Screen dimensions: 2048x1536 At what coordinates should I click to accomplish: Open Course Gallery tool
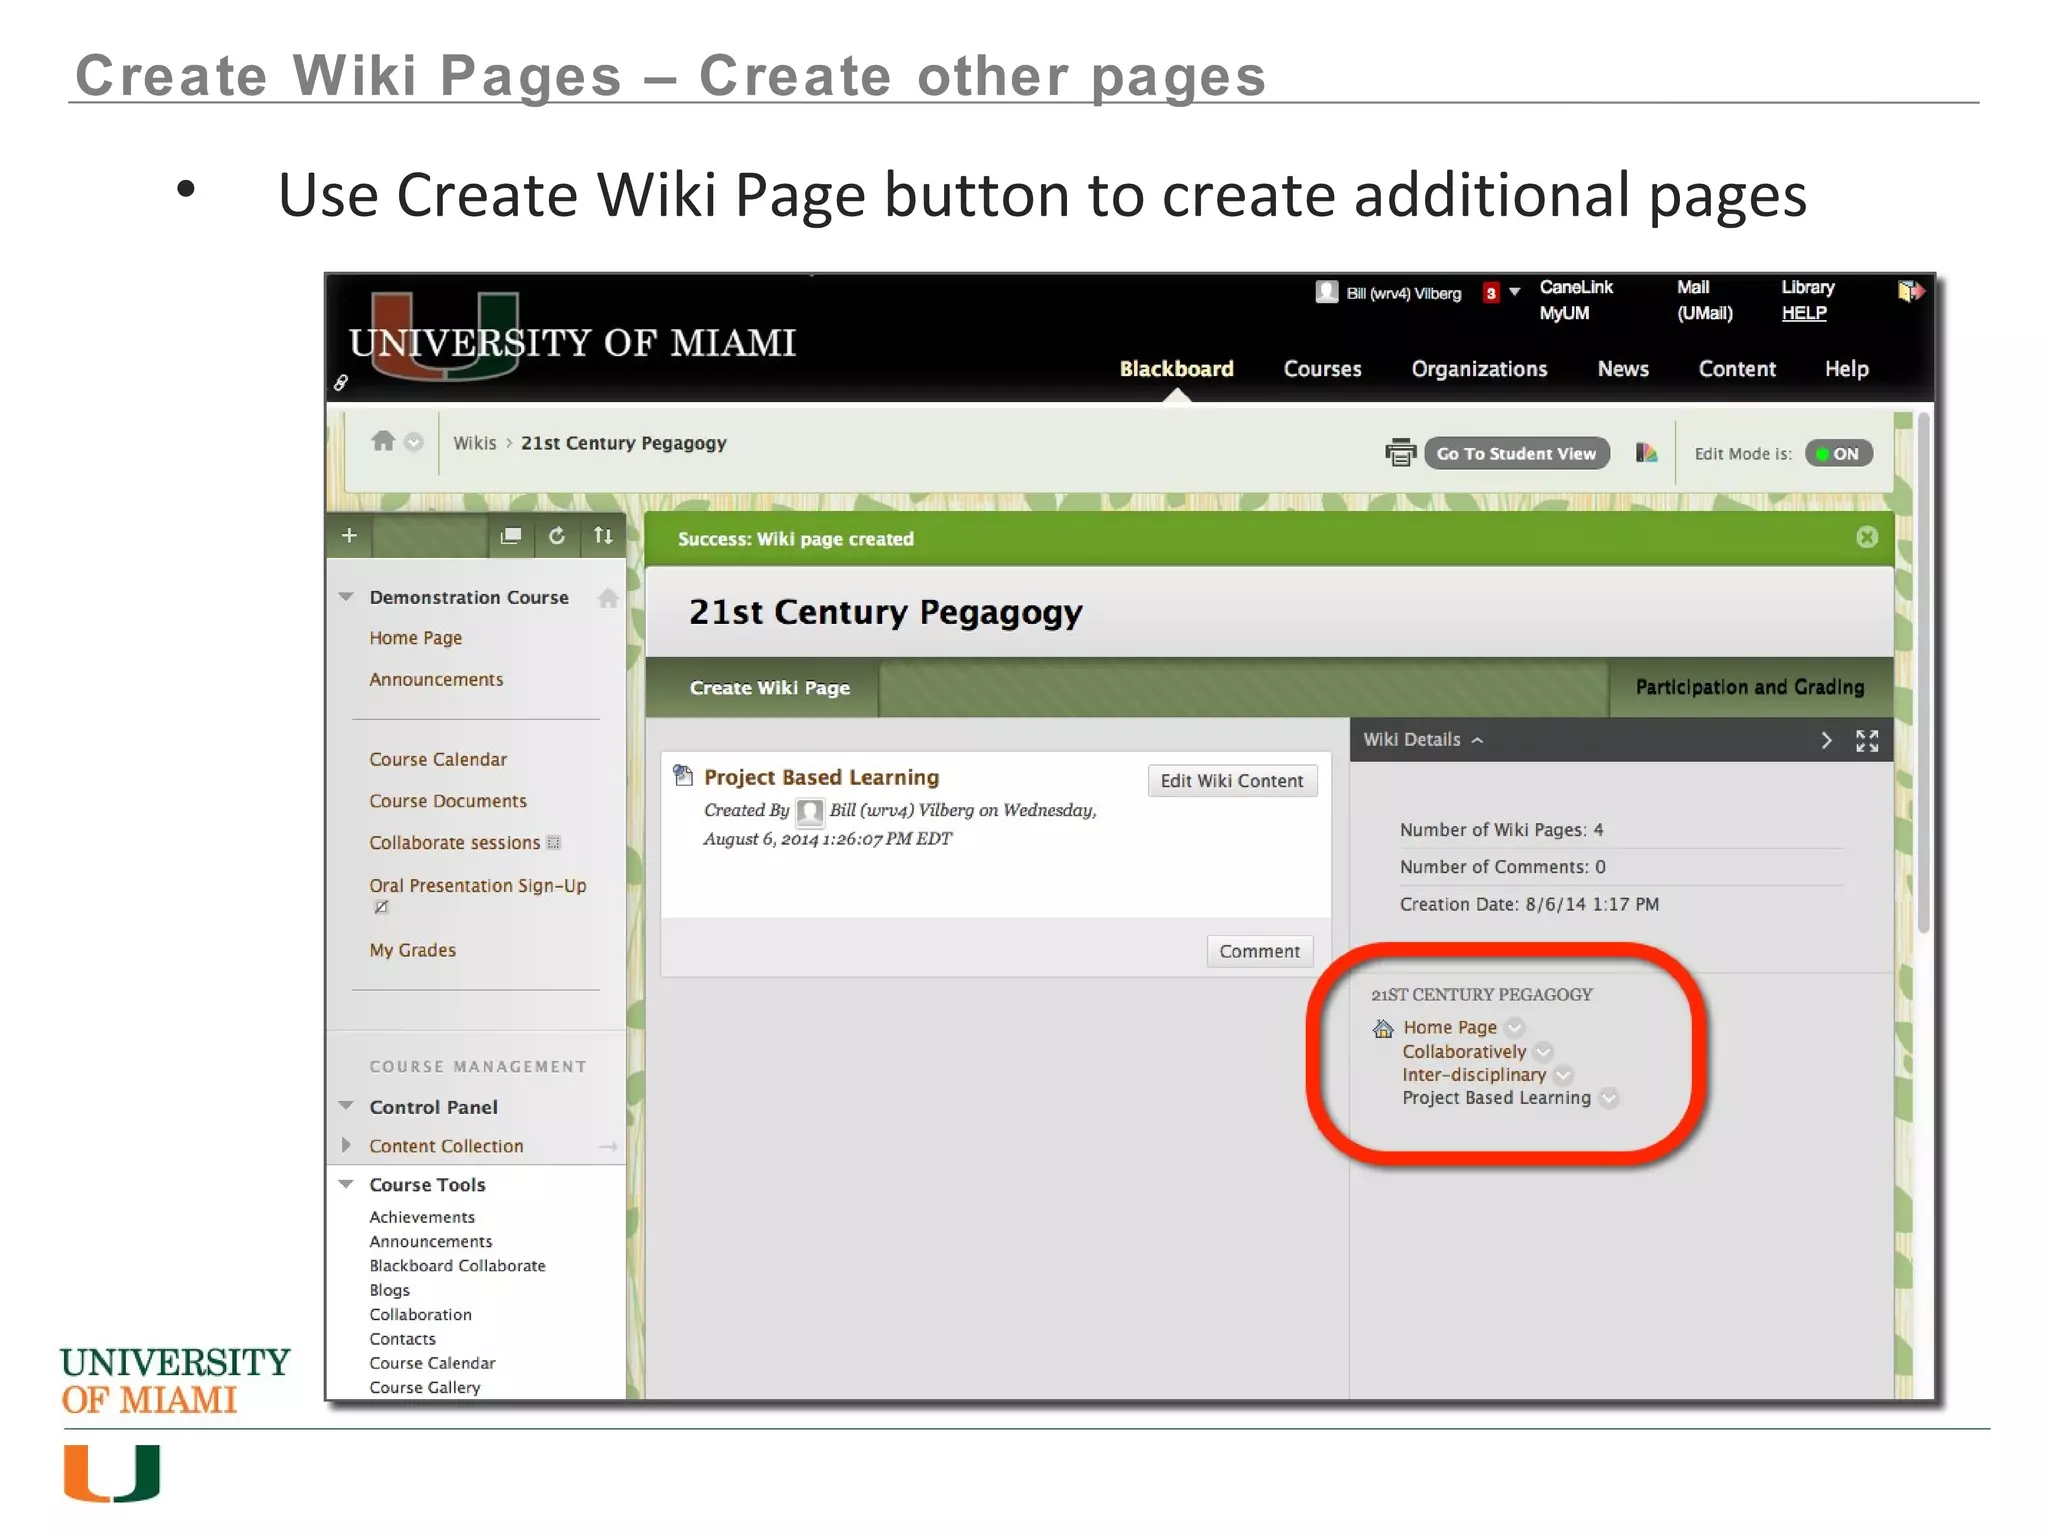click(425, 1388)
